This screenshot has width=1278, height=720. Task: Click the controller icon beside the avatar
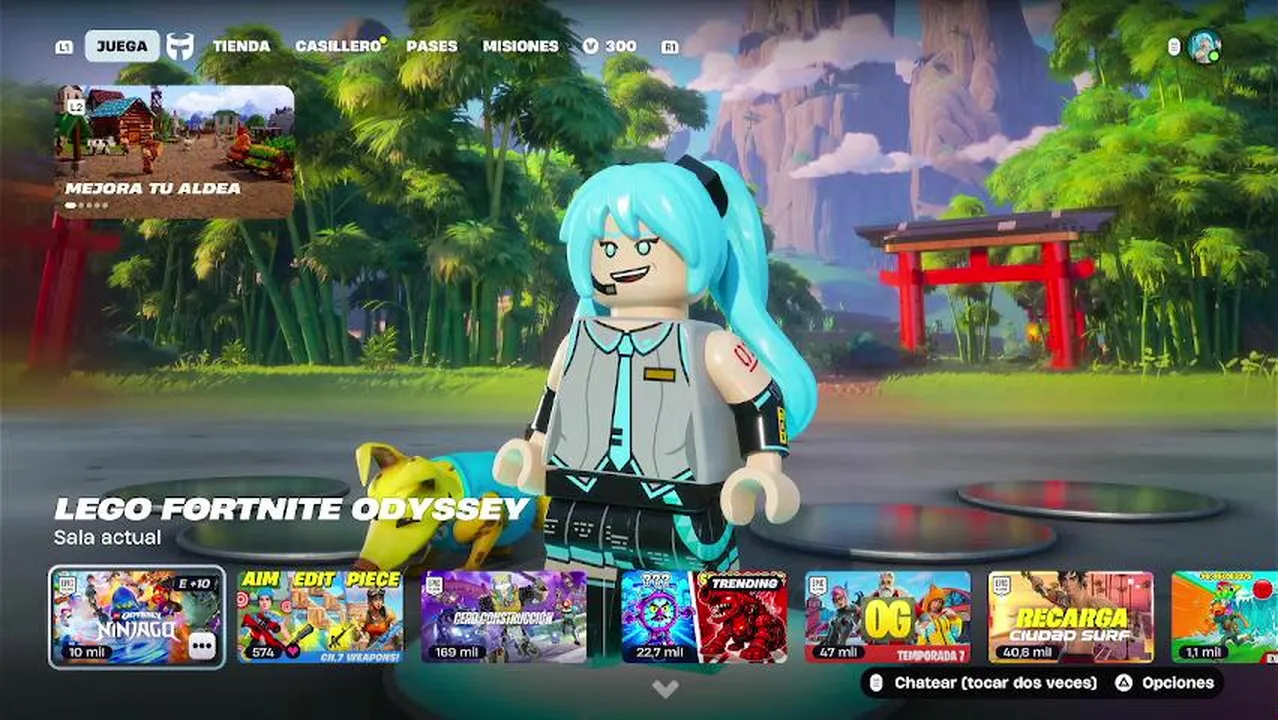click(1174, 47)
